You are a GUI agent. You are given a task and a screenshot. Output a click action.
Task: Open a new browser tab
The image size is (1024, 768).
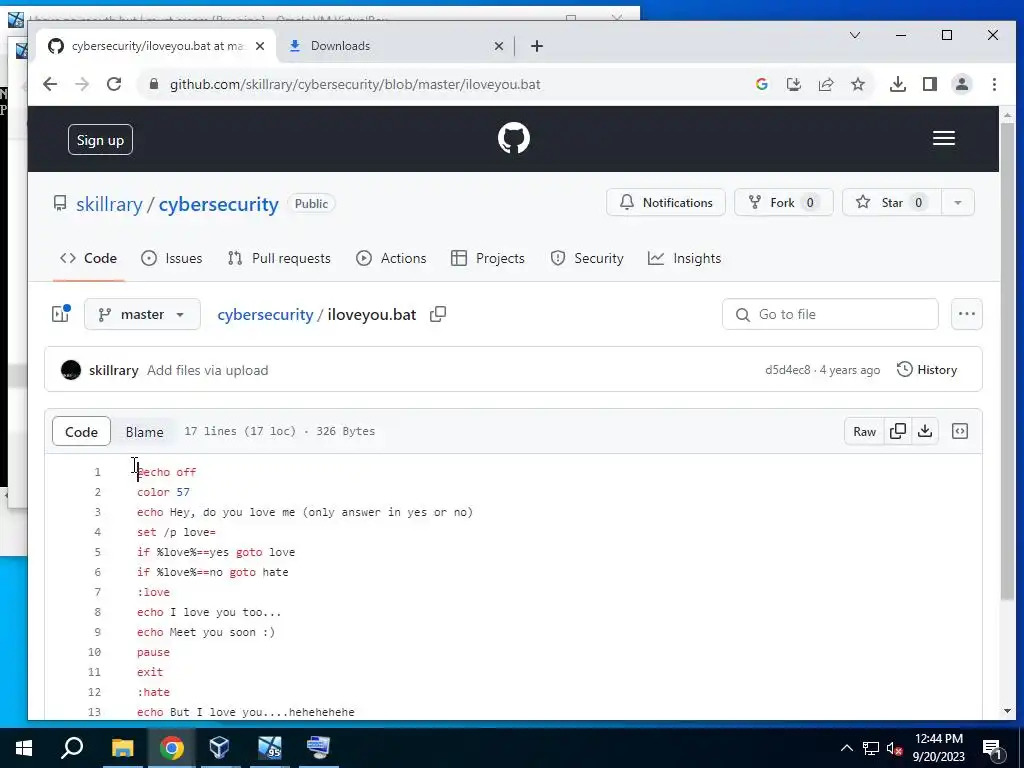pyautogui.click(x=537, y=46)
